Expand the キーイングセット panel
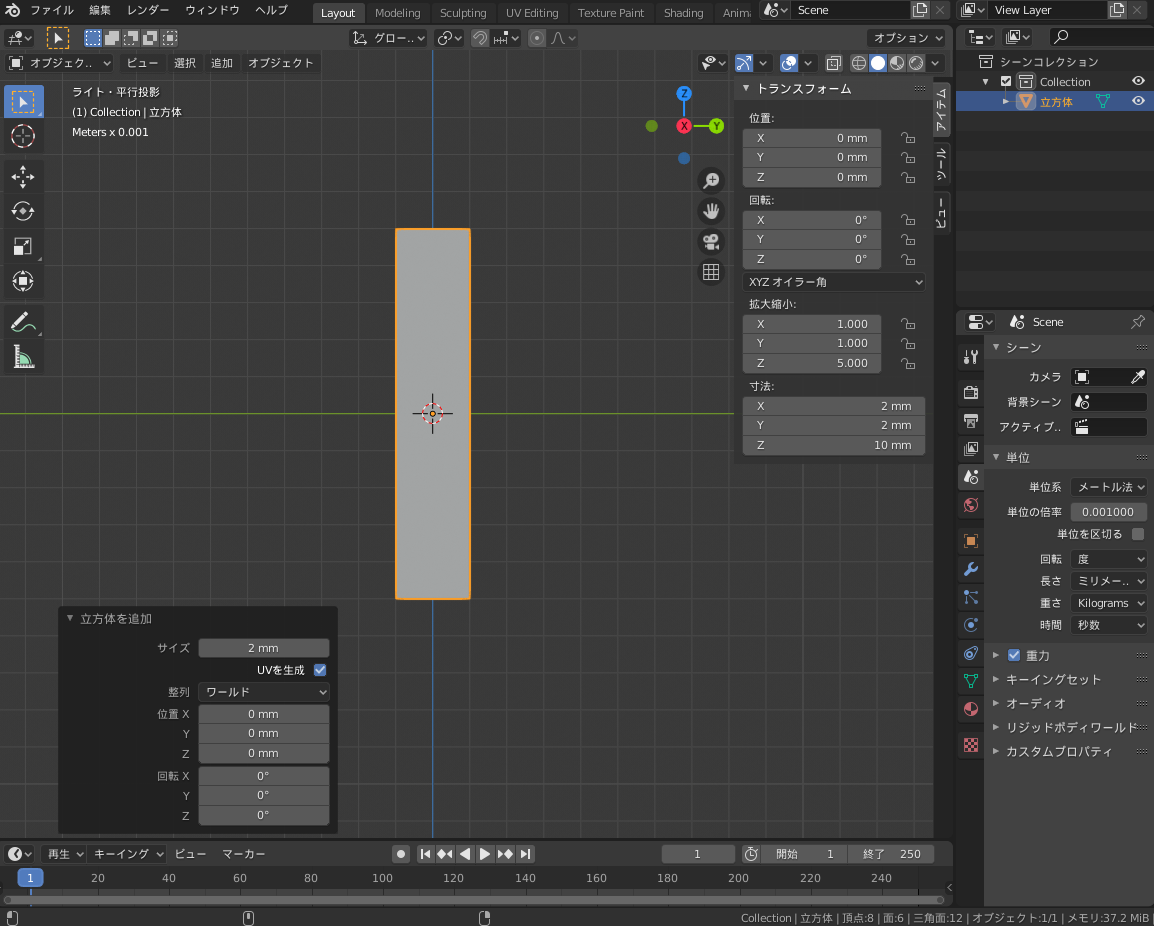Viewport: 1154px width, 926px height. pos(1052,679)
